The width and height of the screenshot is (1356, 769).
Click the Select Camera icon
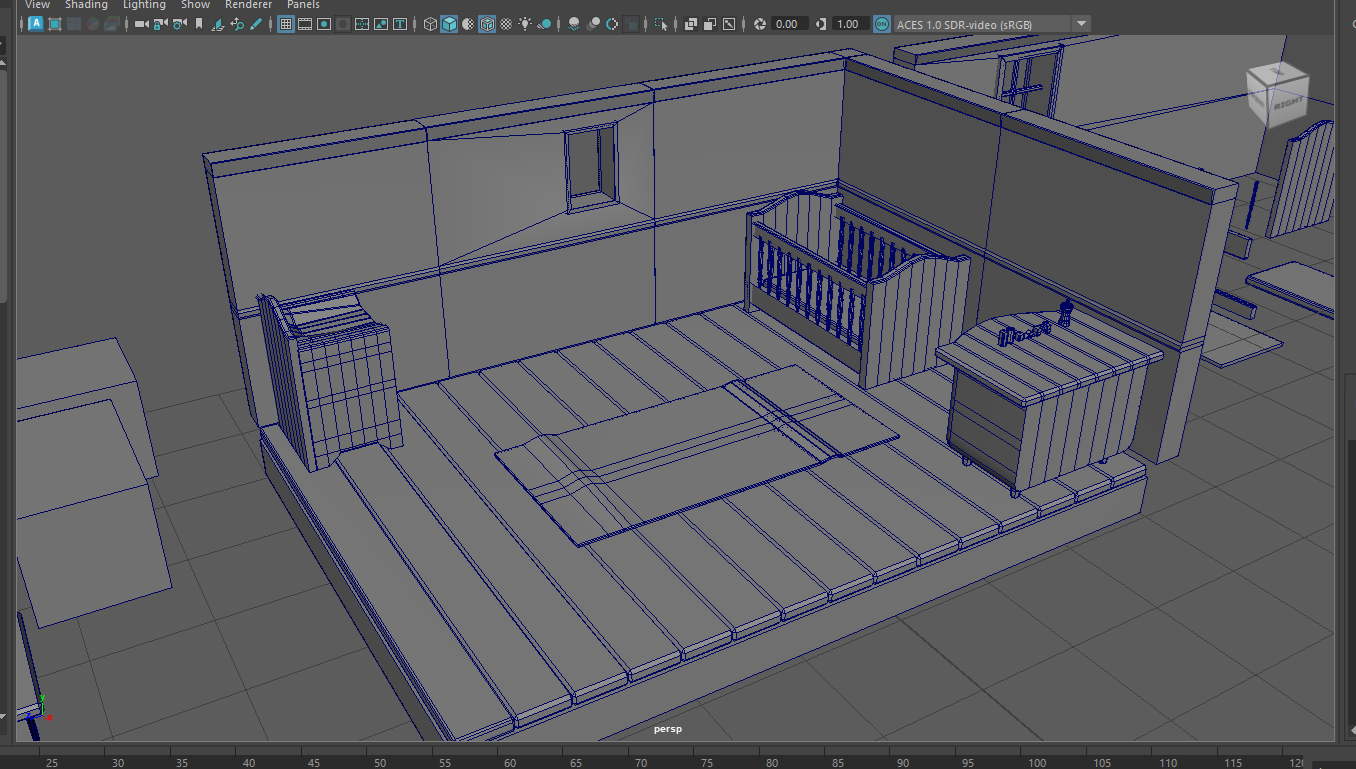point(141,24)
